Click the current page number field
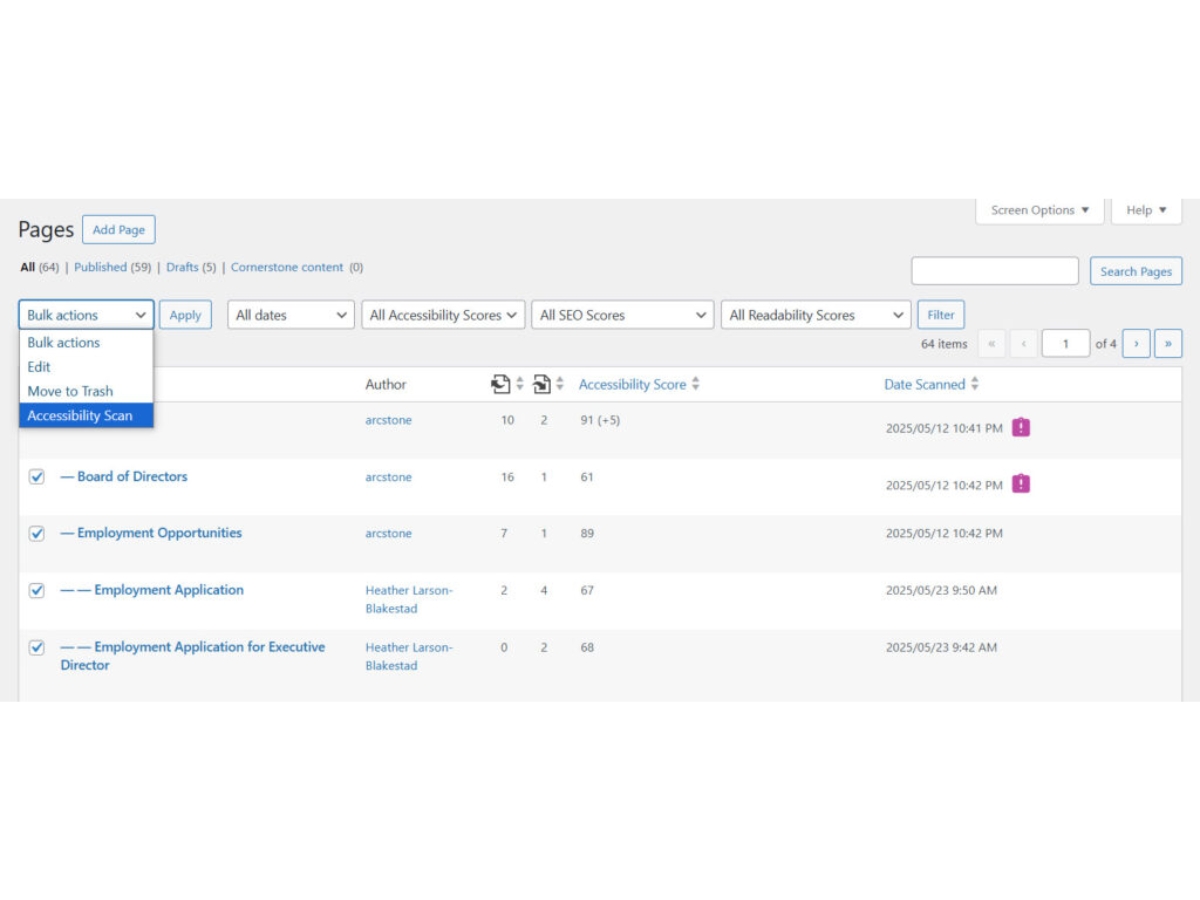 point(1066,343)
